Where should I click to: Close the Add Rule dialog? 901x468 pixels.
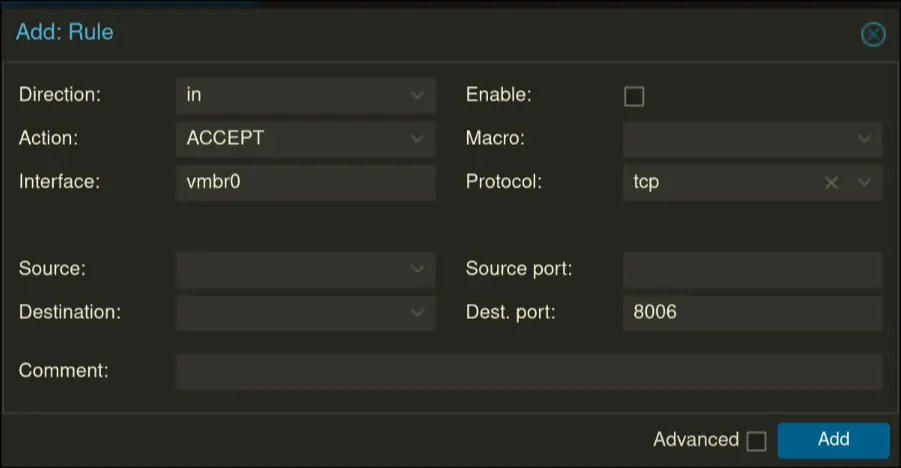873,34
